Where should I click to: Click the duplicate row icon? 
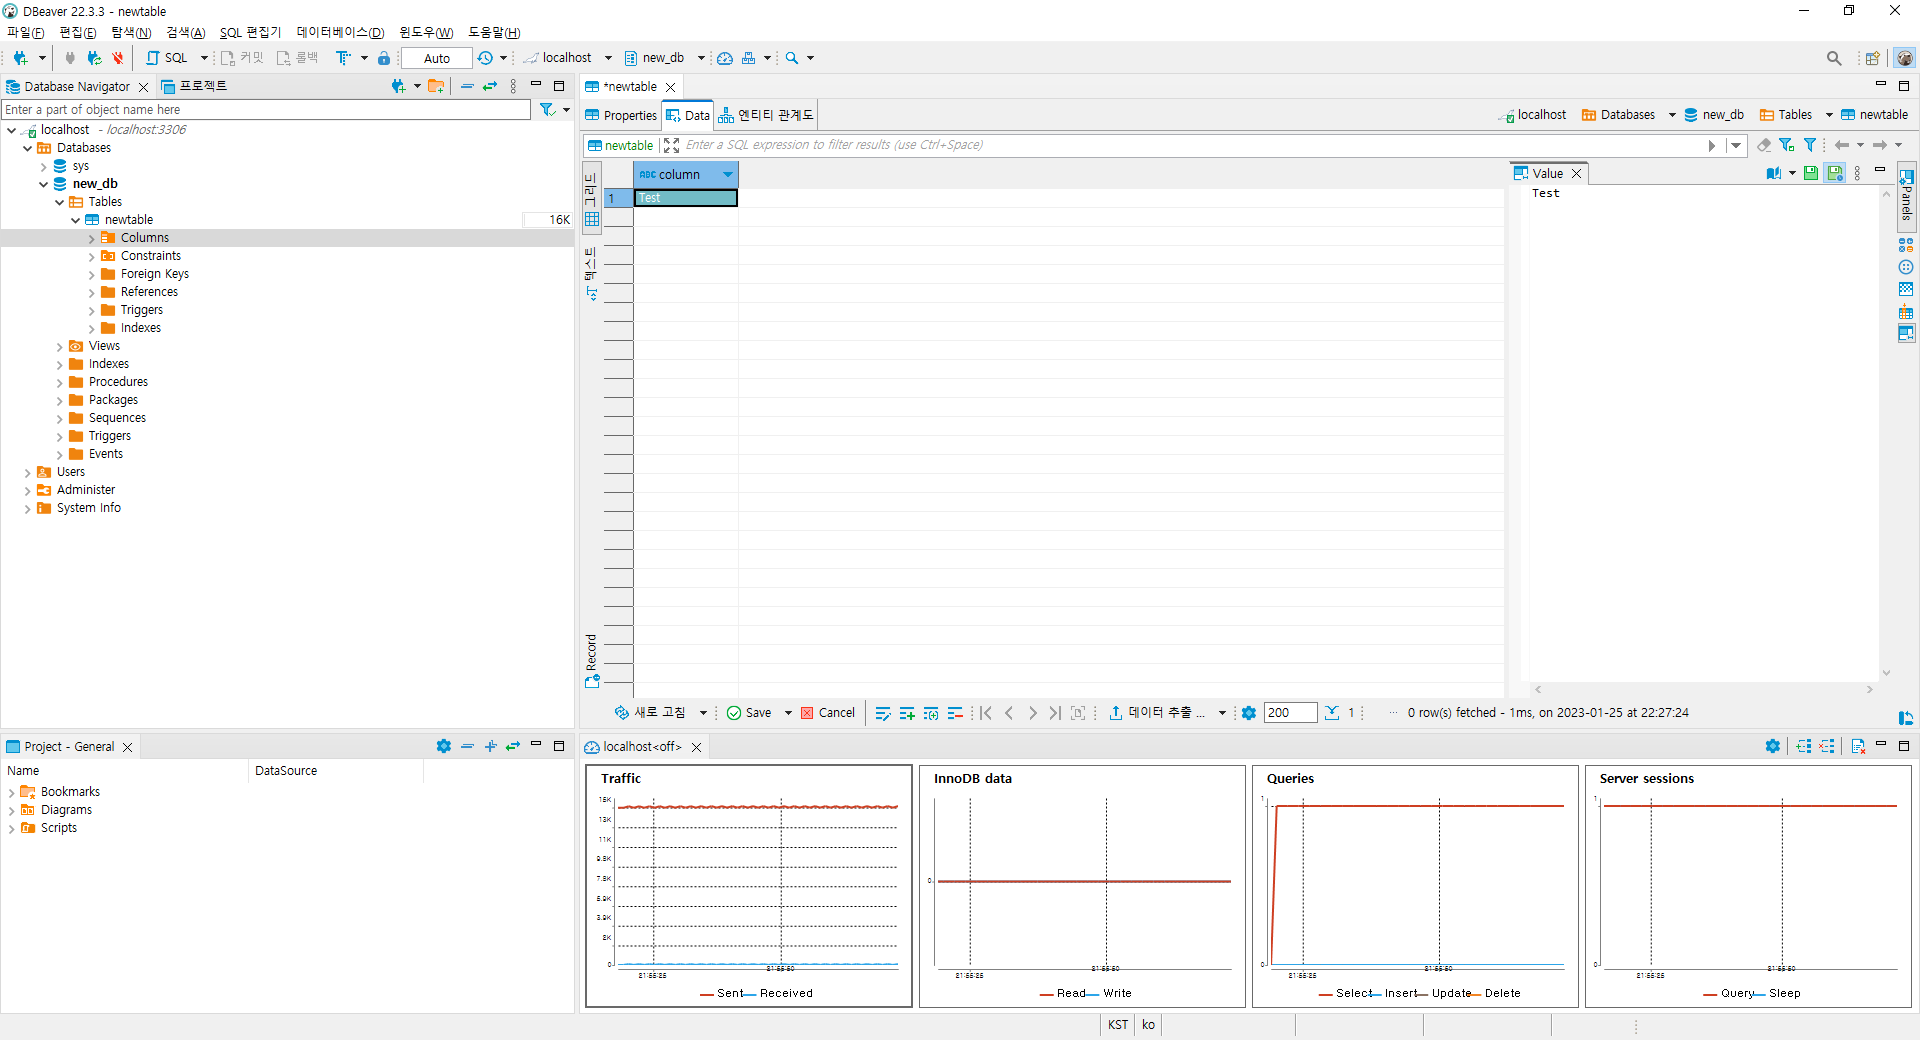coord(931,713)
